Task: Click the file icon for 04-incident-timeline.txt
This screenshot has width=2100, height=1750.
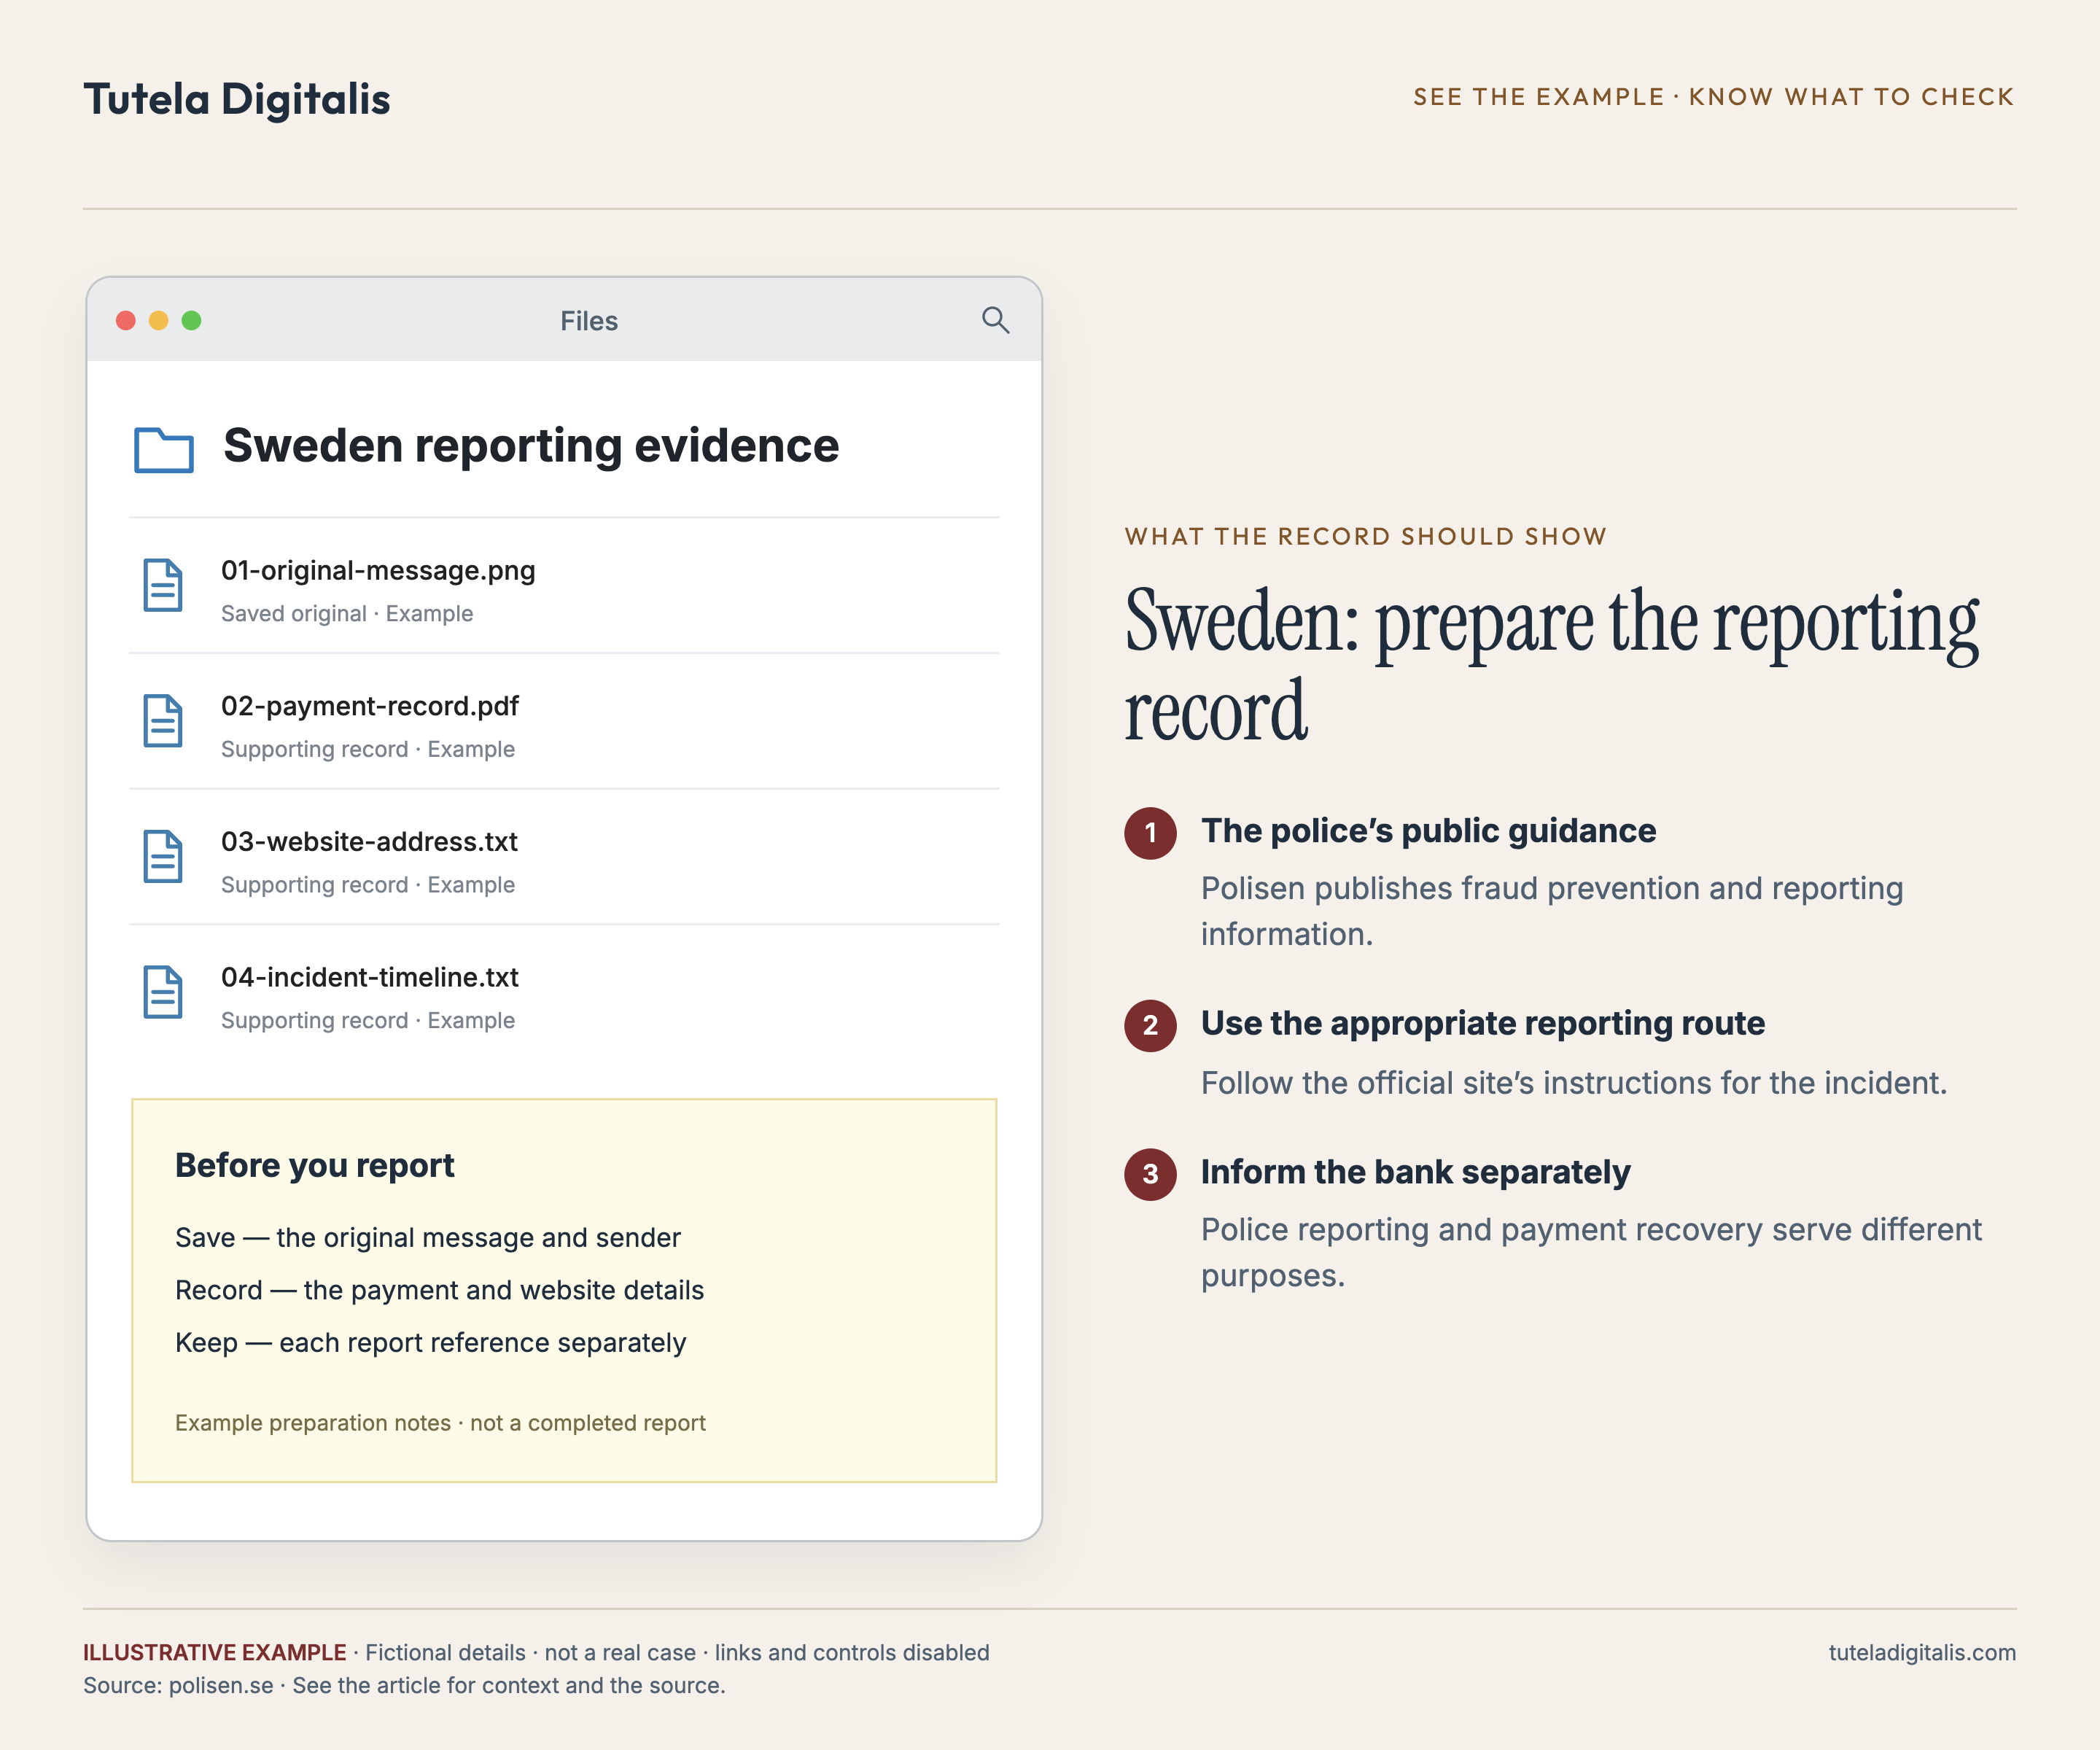Action: pyautogui.click(x=163, y=992)
